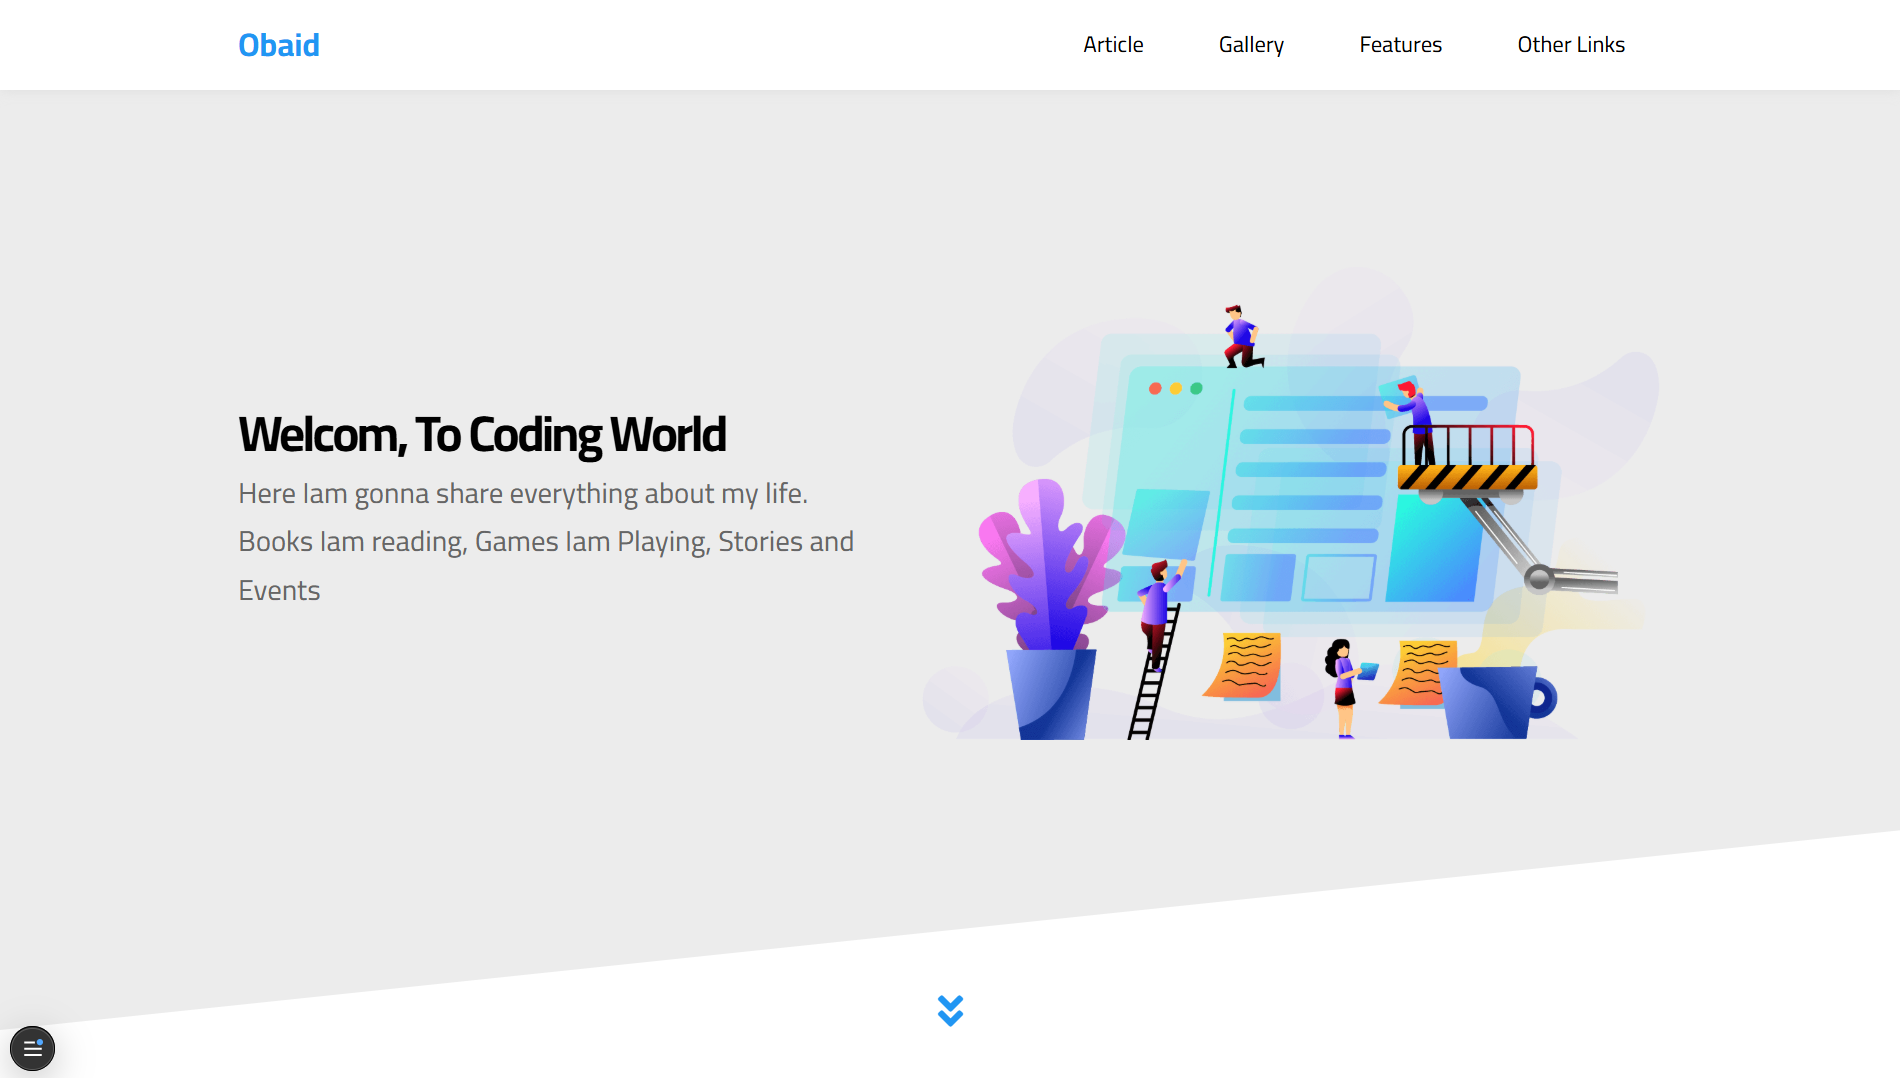This screenshot has height=1078, width=1900.
Task: Select the Features menu item
Action: (x=1400, y=45)
